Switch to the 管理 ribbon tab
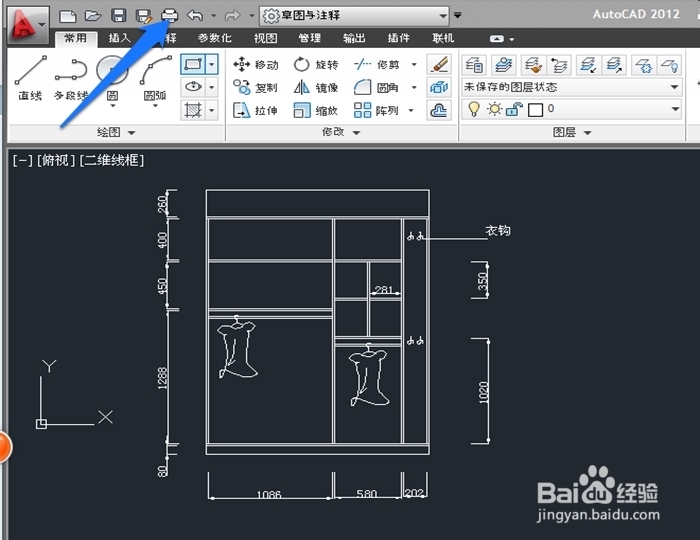The image size is (700, 540). (310, 38)
